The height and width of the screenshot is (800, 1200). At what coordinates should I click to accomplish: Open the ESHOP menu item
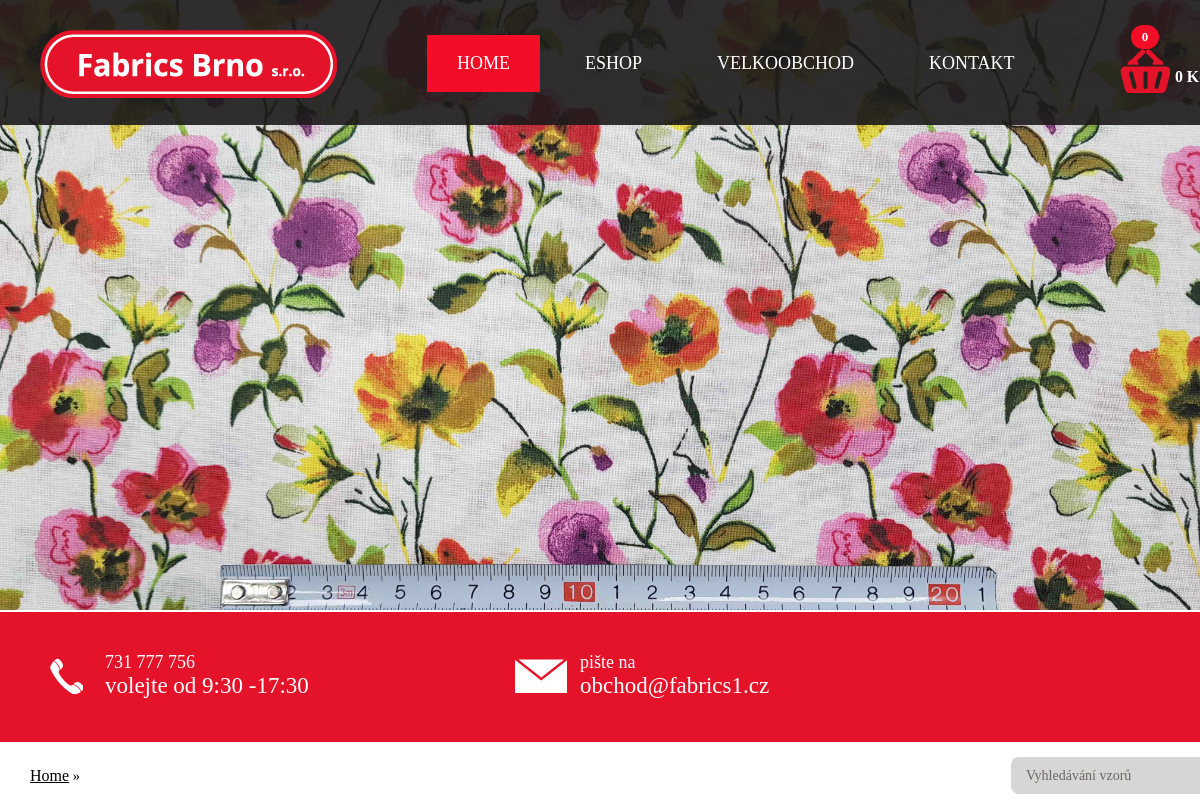coord(613,63)
